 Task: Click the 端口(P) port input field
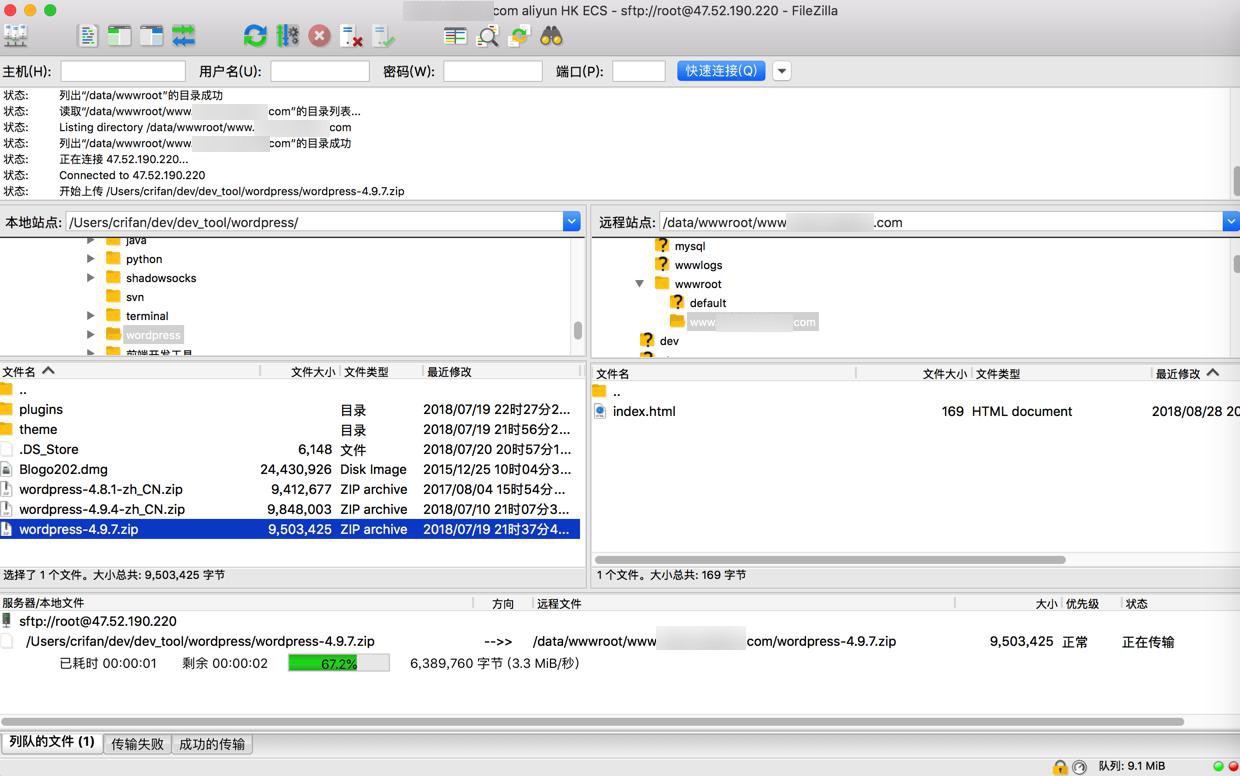[639, 71]
